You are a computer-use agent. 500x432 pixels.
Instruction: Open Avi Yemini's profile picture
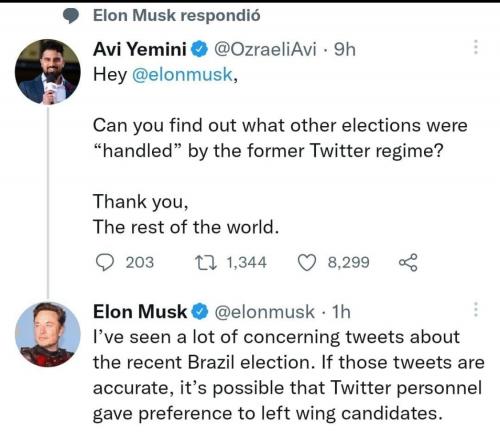48,72
